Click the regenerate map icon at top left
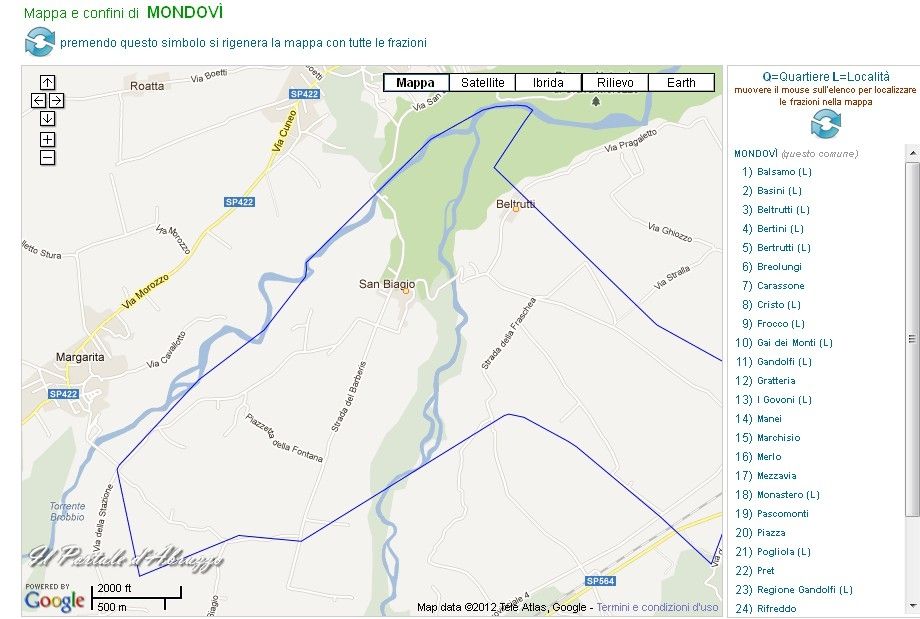 [x=39, y=42]
